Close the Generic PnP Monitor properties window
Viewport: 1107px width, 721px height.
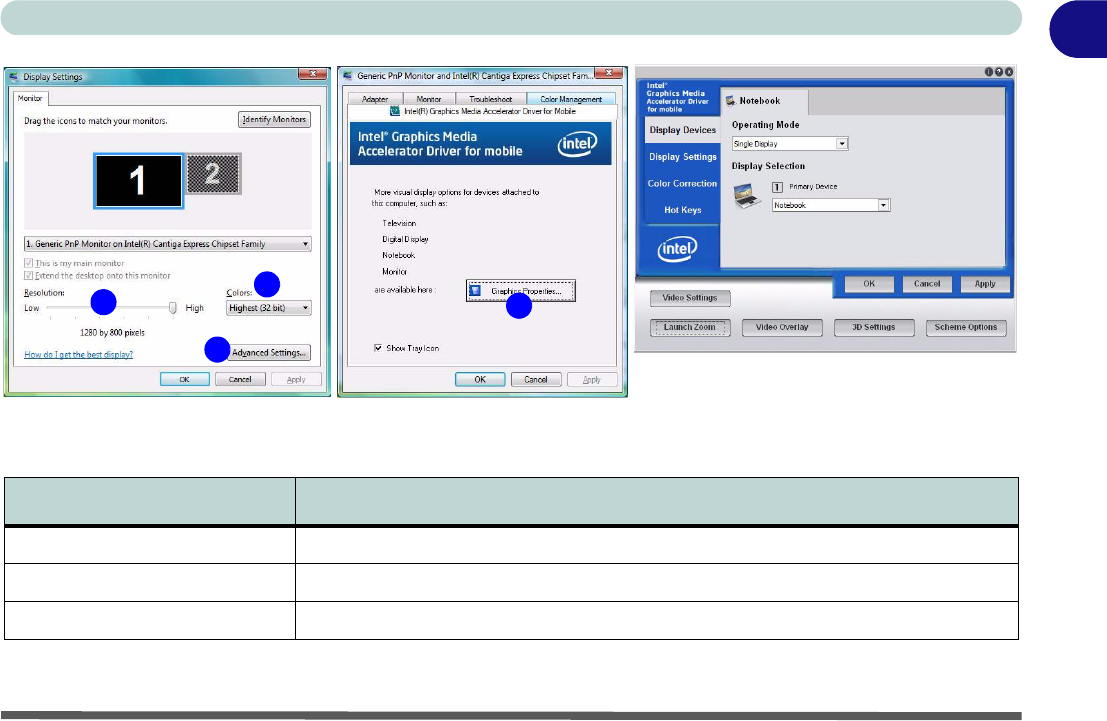pos(609,73)
